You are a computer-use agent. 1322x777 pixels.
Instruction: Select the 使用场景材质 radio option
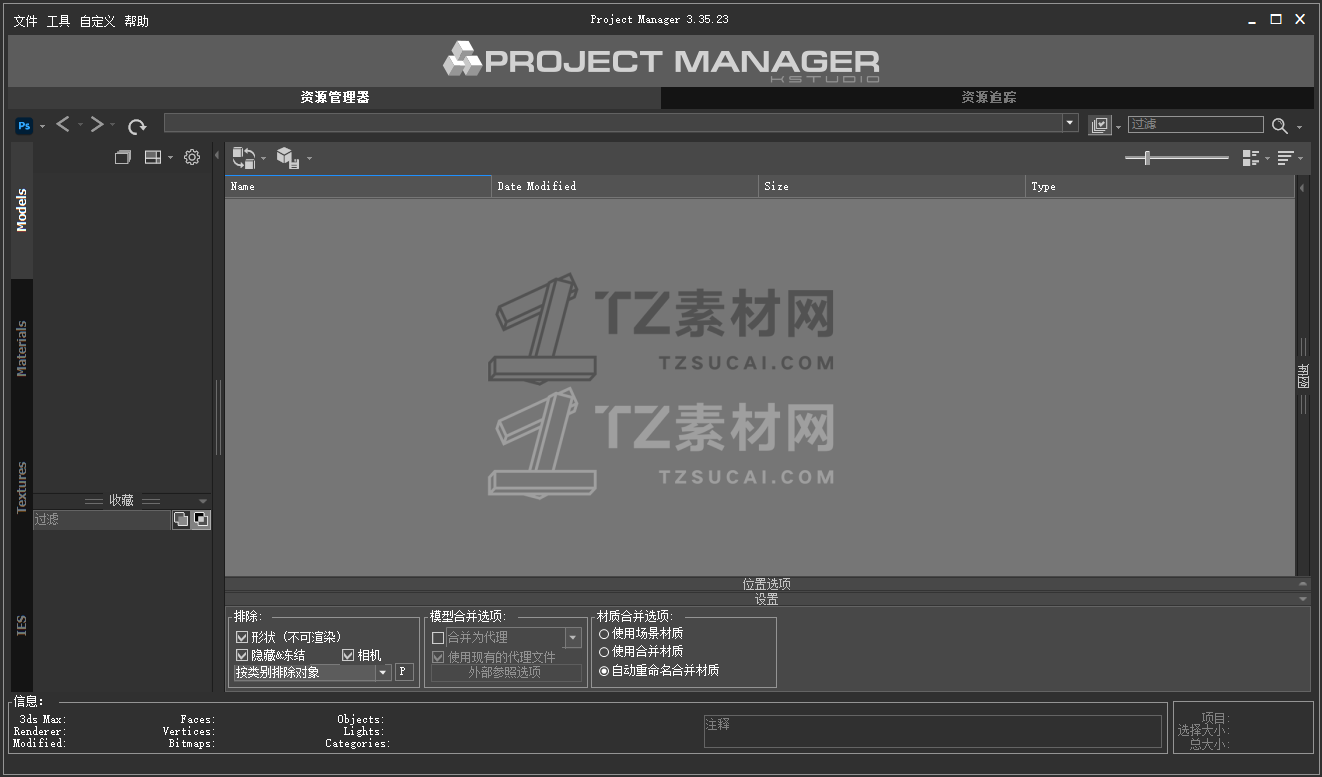(x=602, y=635)
